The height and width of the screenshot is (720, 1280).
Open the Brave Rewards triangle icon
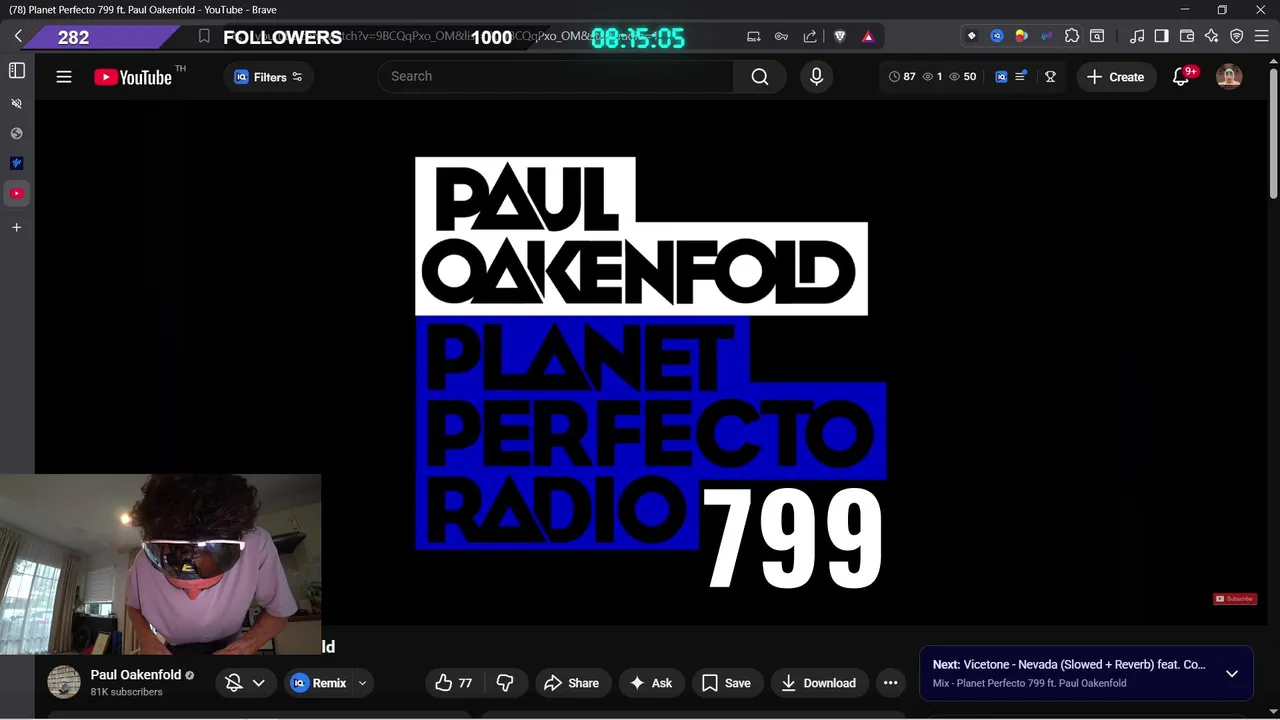tap(868, 36)
